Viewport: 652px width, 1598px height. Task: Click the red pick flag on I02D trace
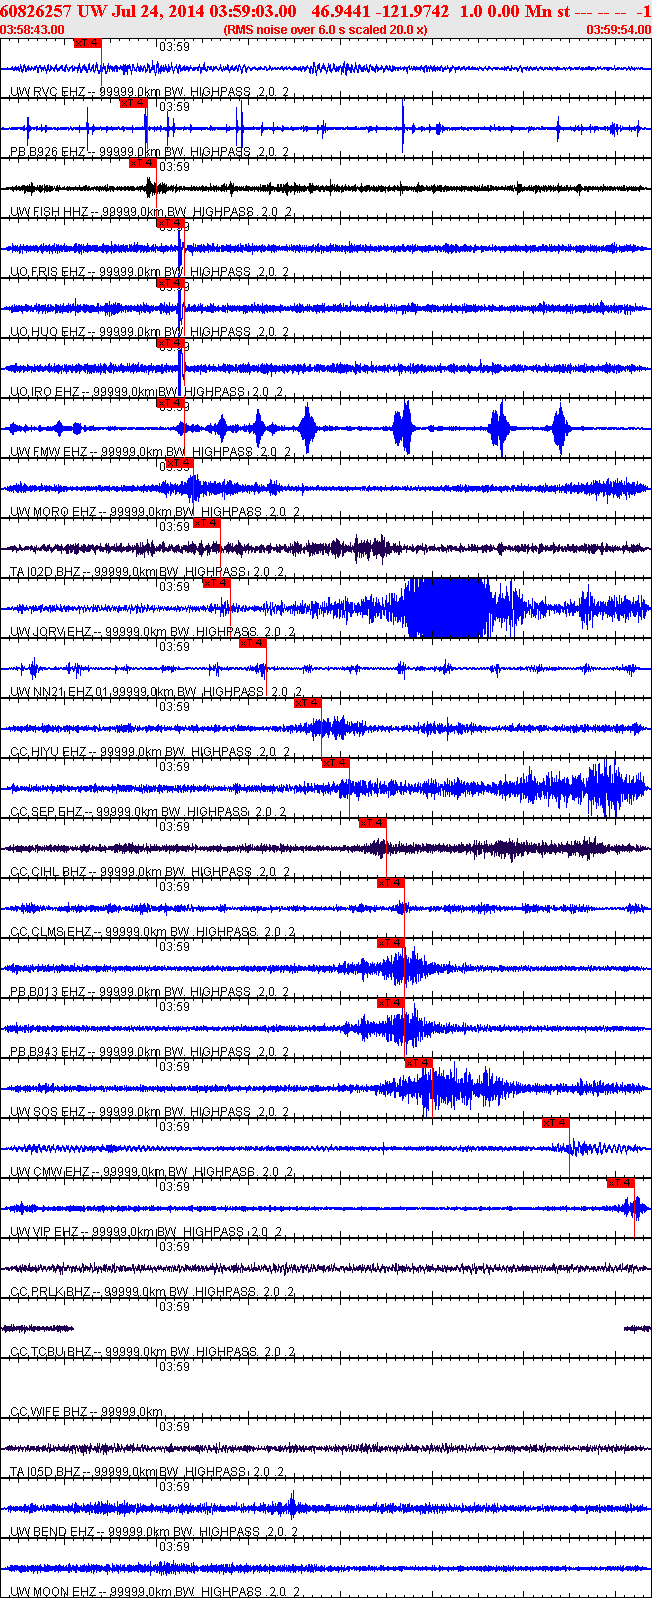tap(207, 523)
